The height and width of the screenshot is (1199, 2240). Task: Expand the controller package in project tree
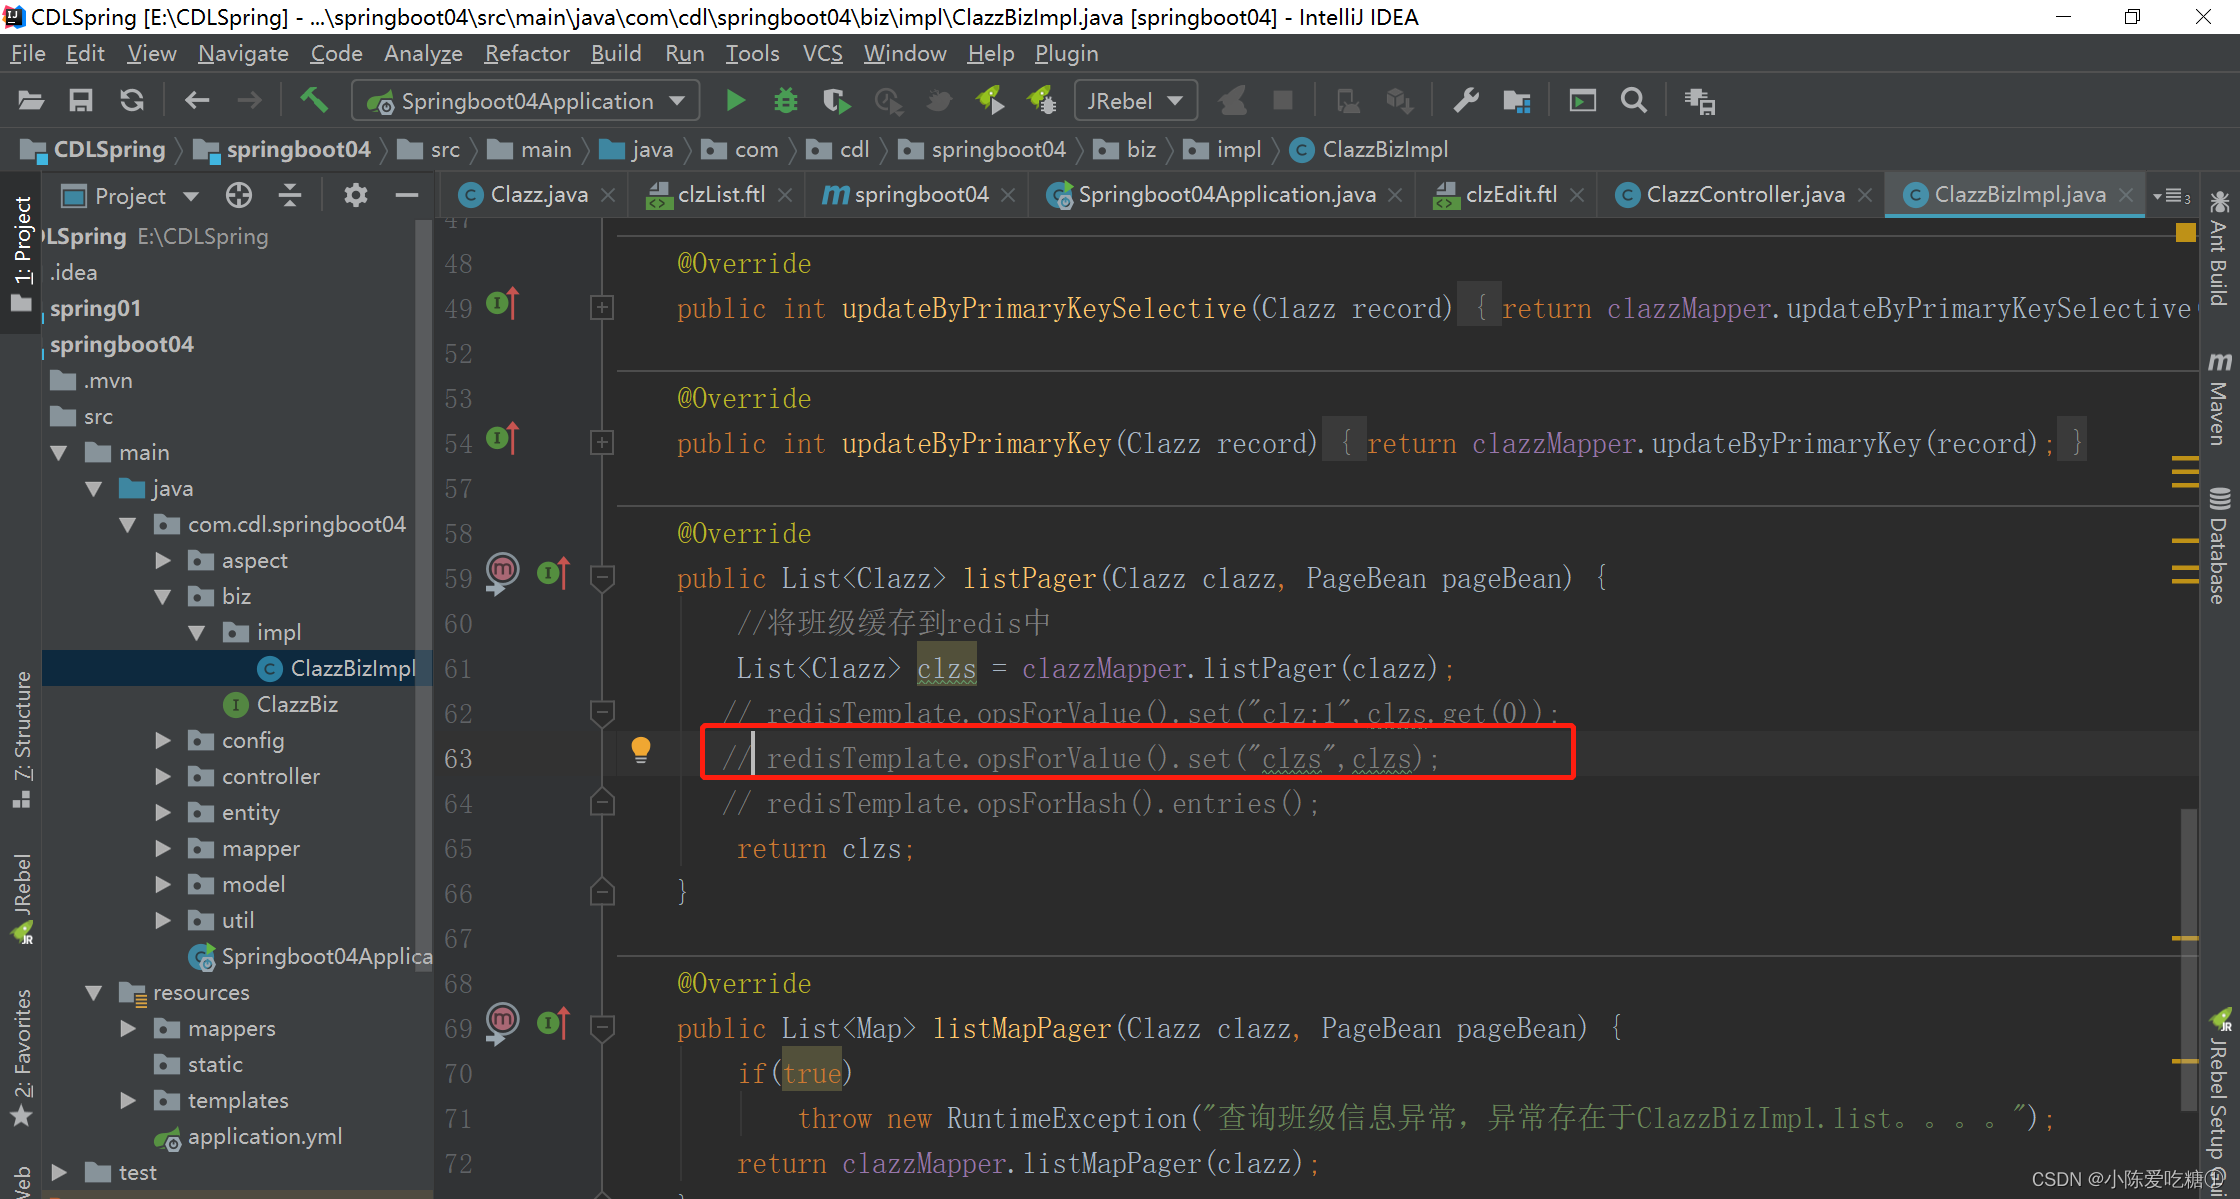tap(163, 777)
